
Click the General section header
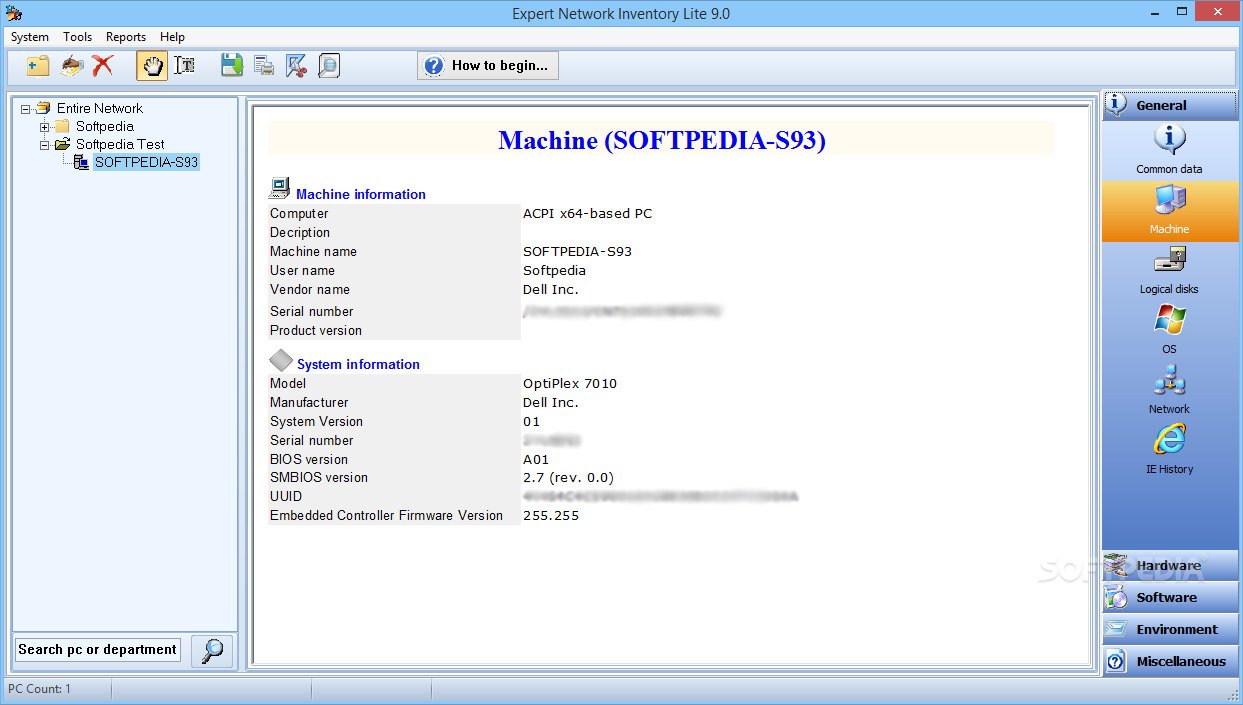point(1169,105)
